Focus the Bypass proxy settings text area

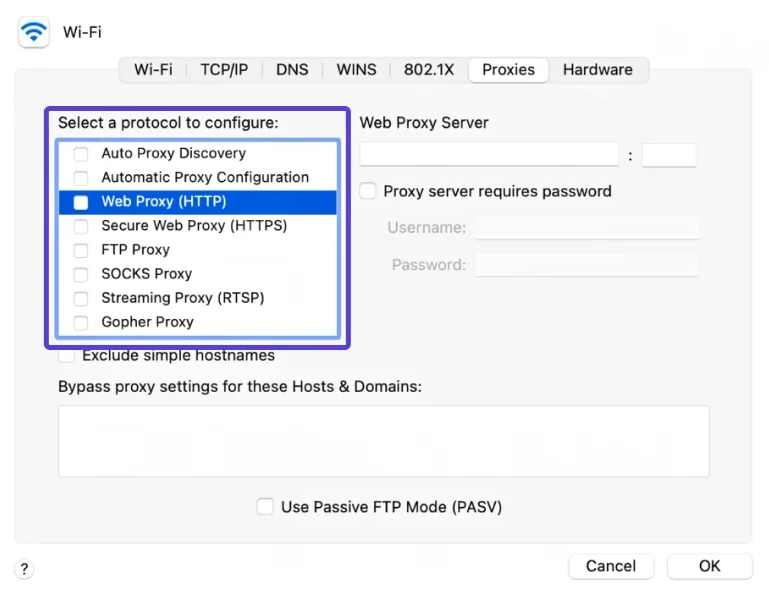383,441
